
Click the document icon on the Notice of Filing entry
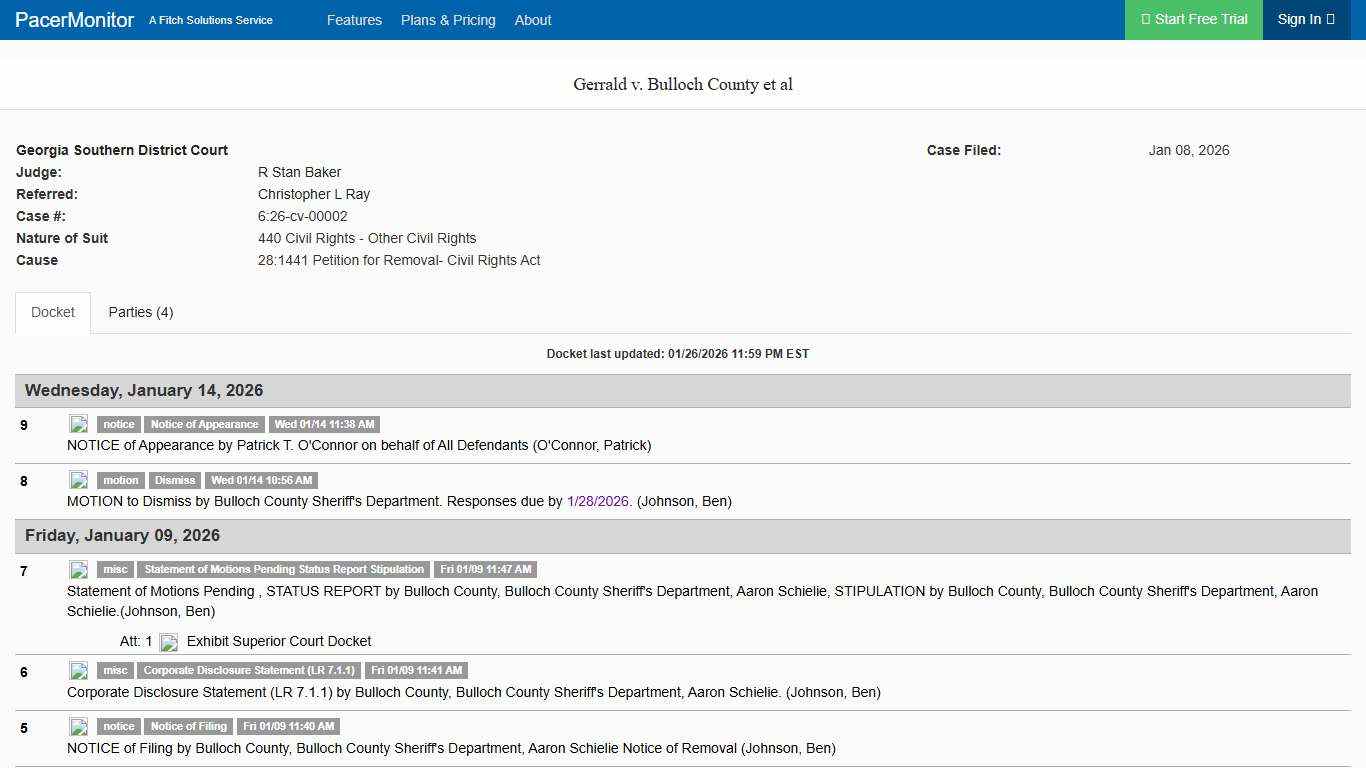pyautogui.click(x=79, y=726)
